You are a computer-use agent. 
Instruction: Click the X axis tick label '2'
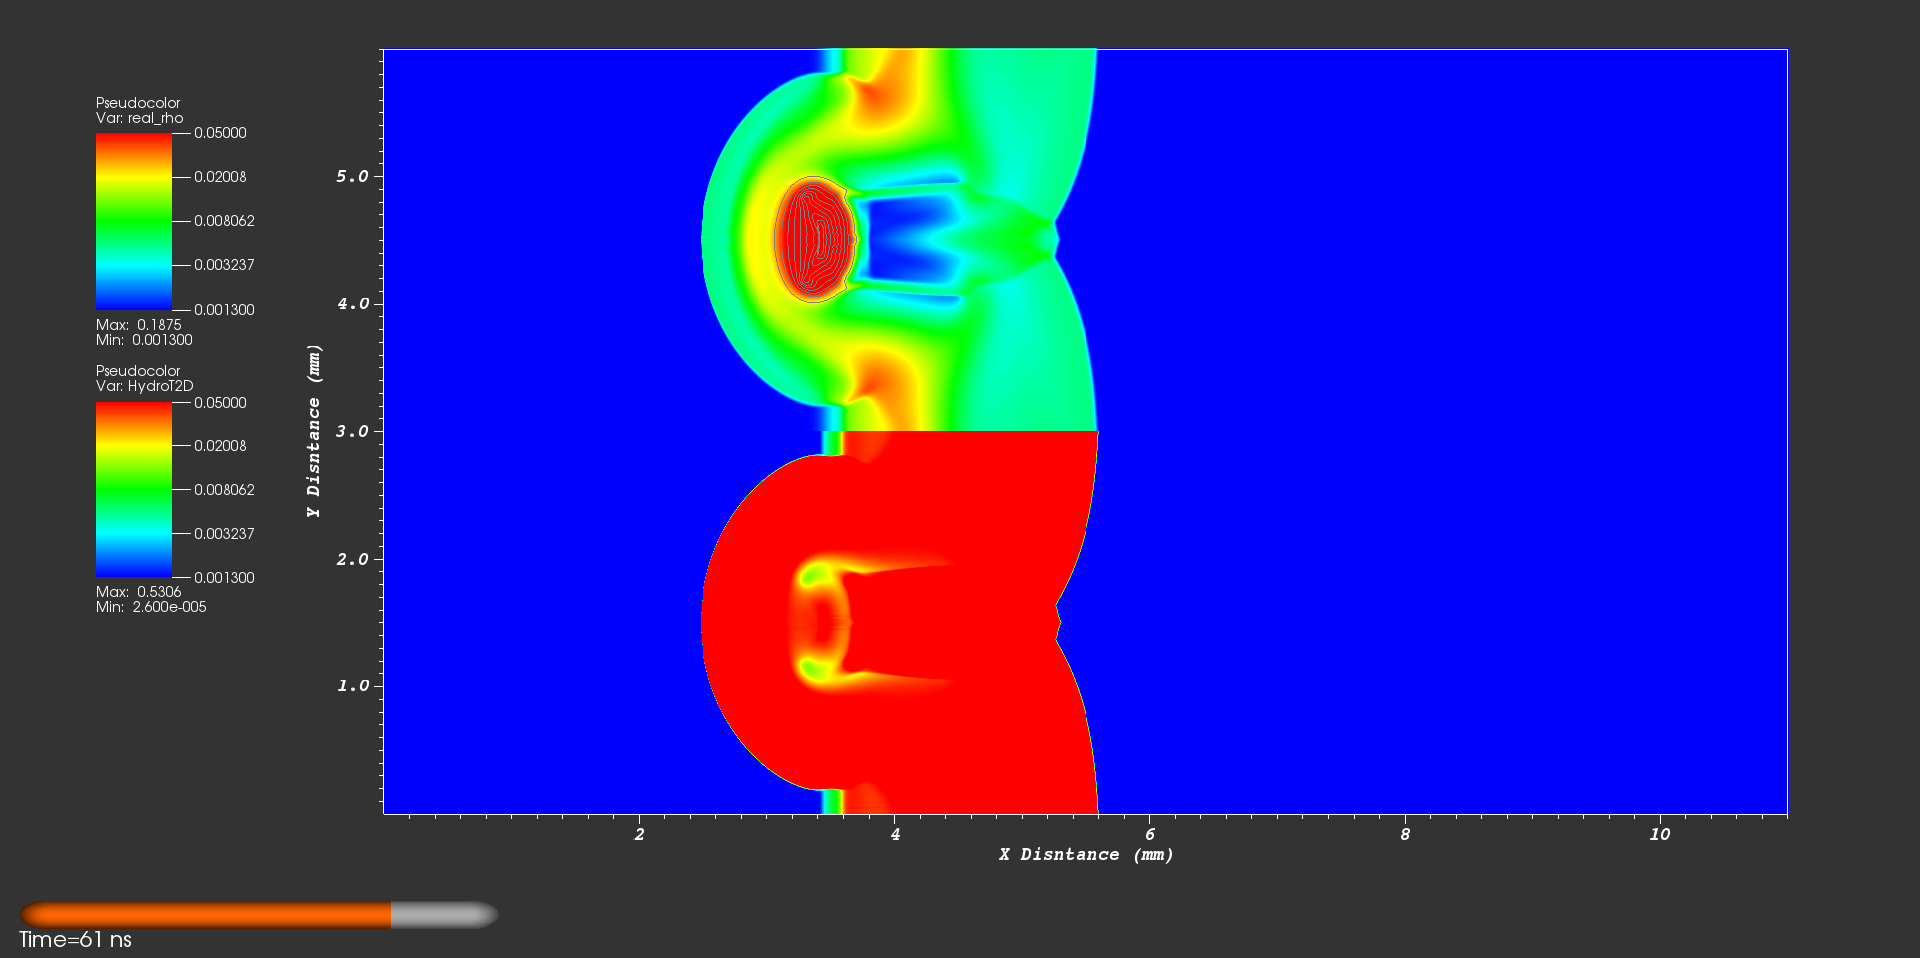click(639, 834)
